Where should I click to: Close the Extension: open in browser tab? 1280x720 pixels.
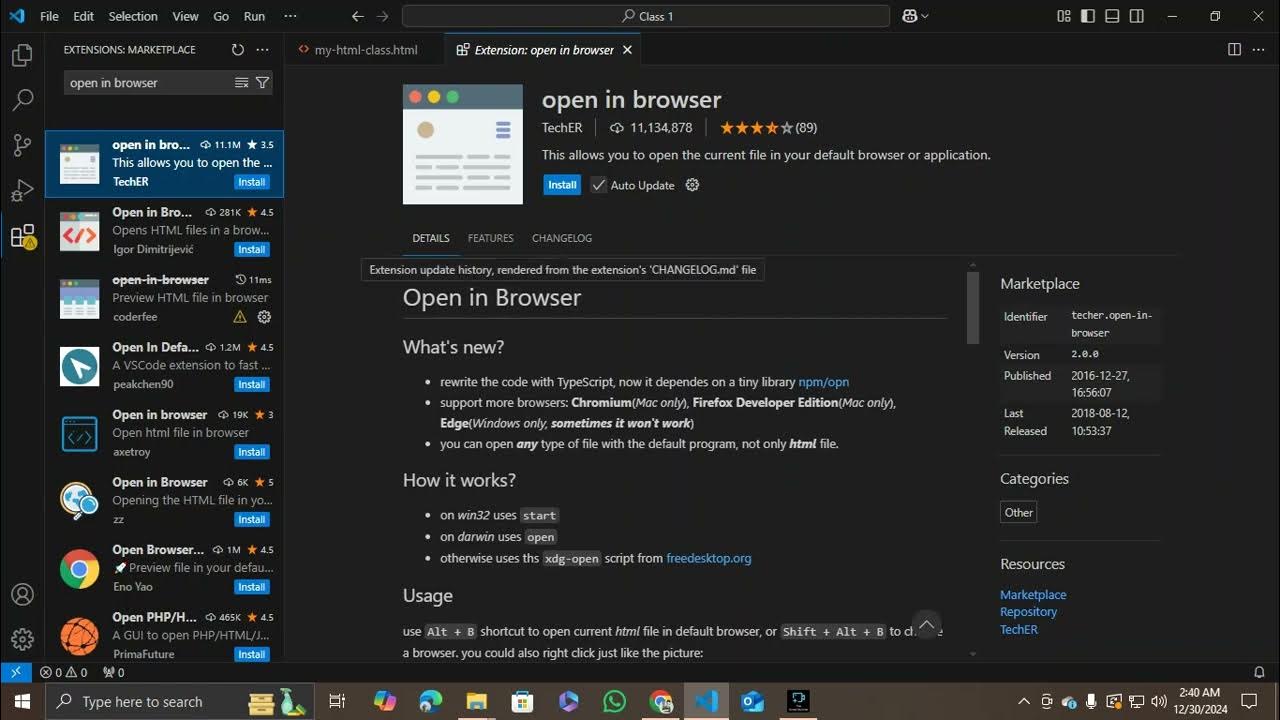[627, 49]
